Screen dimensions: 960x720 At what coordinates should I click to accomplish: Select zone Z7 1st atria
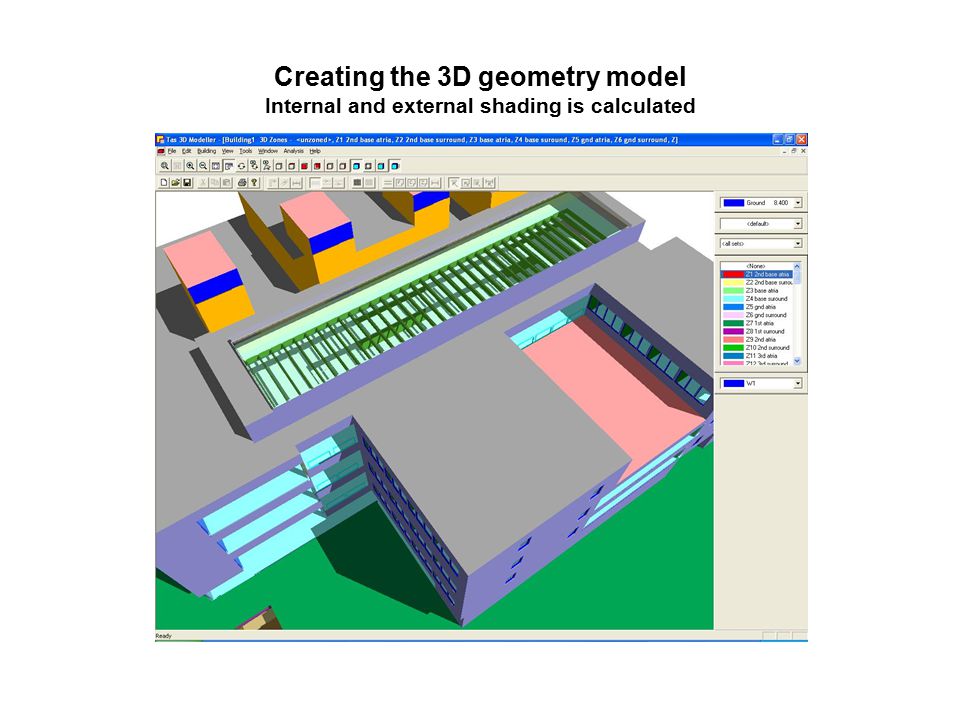coord(756,323)
